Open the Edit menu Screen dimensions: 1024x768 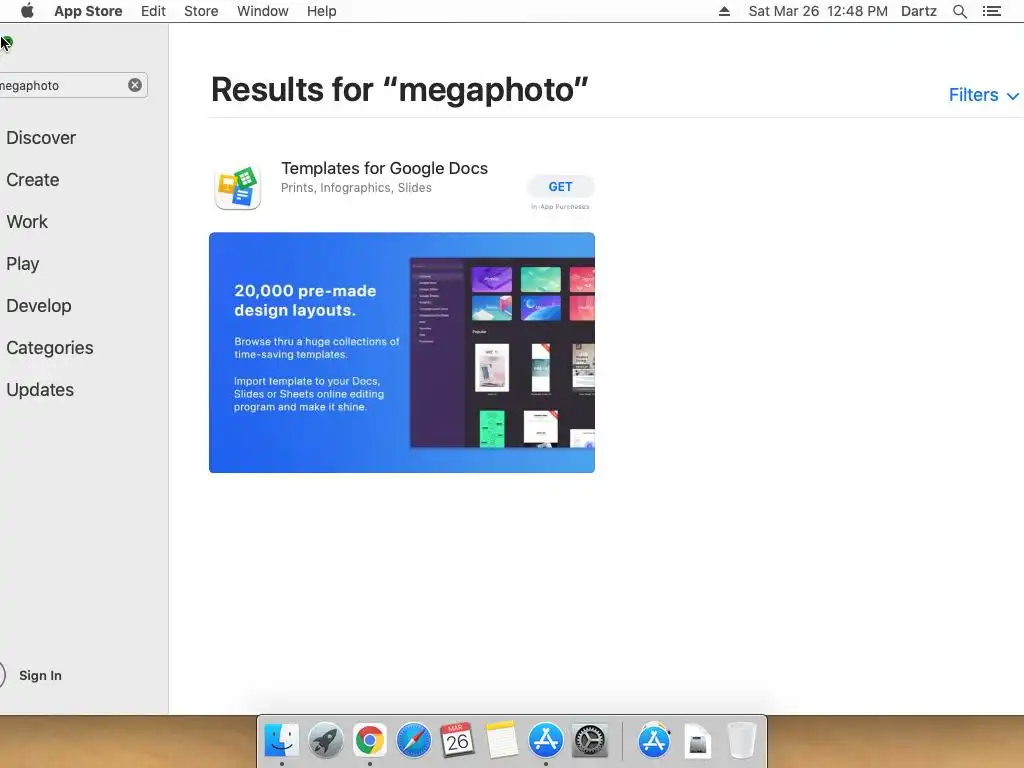tap(153, 11)
